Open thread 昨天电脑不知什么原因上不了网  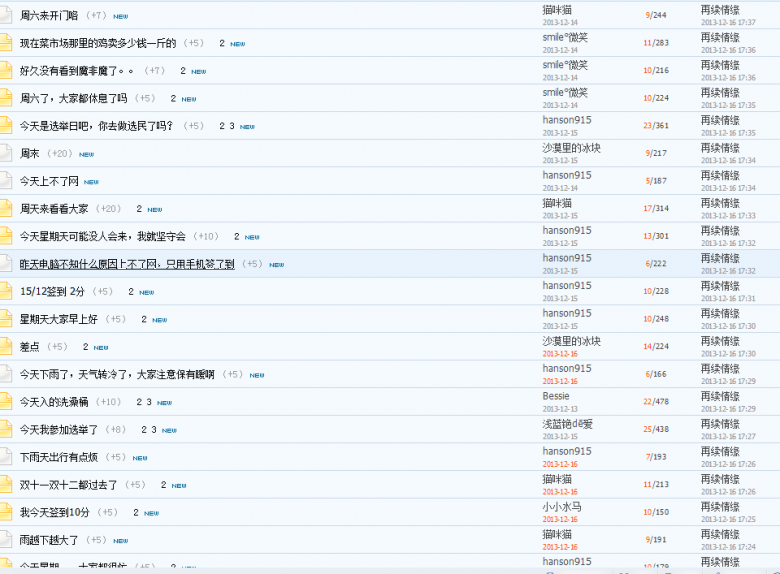coord(127,264)
